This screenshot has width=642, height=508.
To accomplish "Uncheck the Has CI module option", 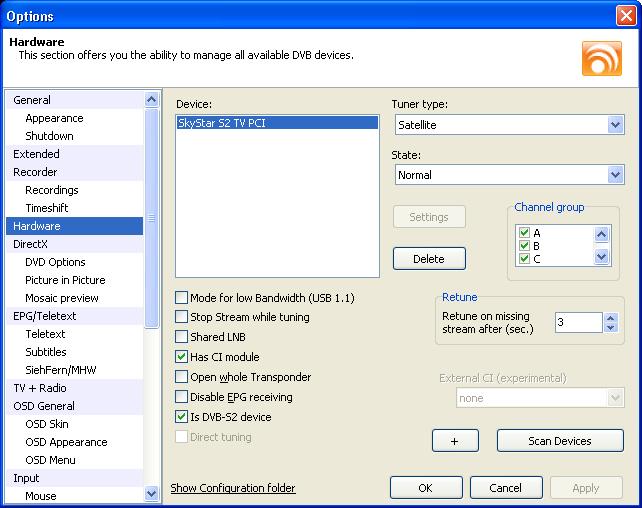I will click(182, 357).
